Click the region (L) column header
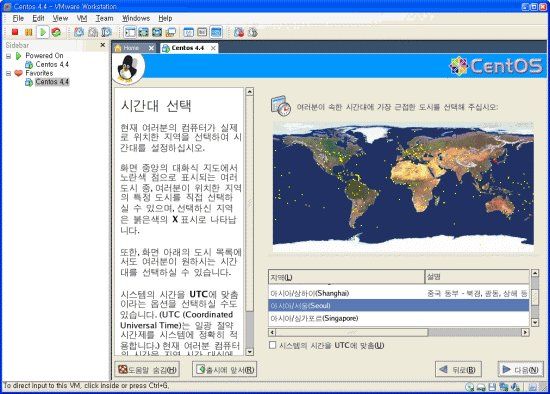Screen dimensions: 550x394 click(x=347, y=277)
